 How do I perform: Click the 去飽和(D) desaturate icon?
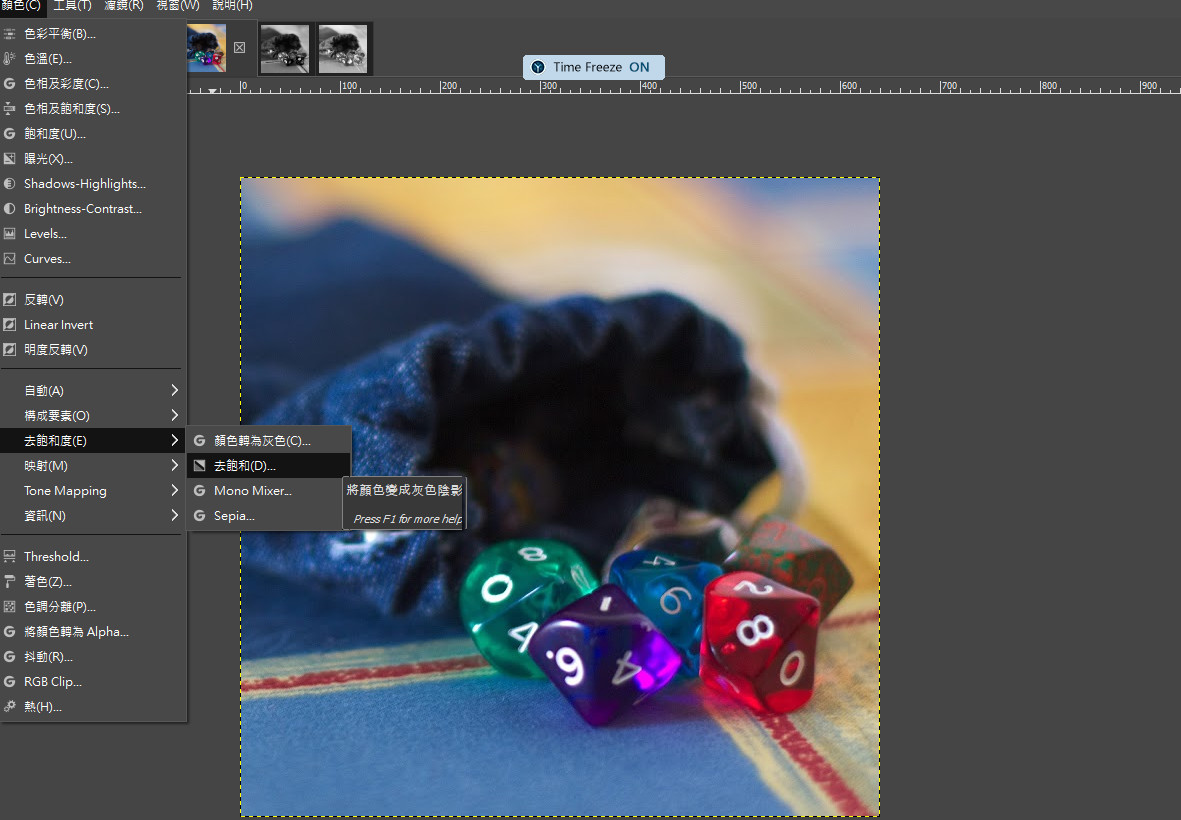click(x=200, y=466)
